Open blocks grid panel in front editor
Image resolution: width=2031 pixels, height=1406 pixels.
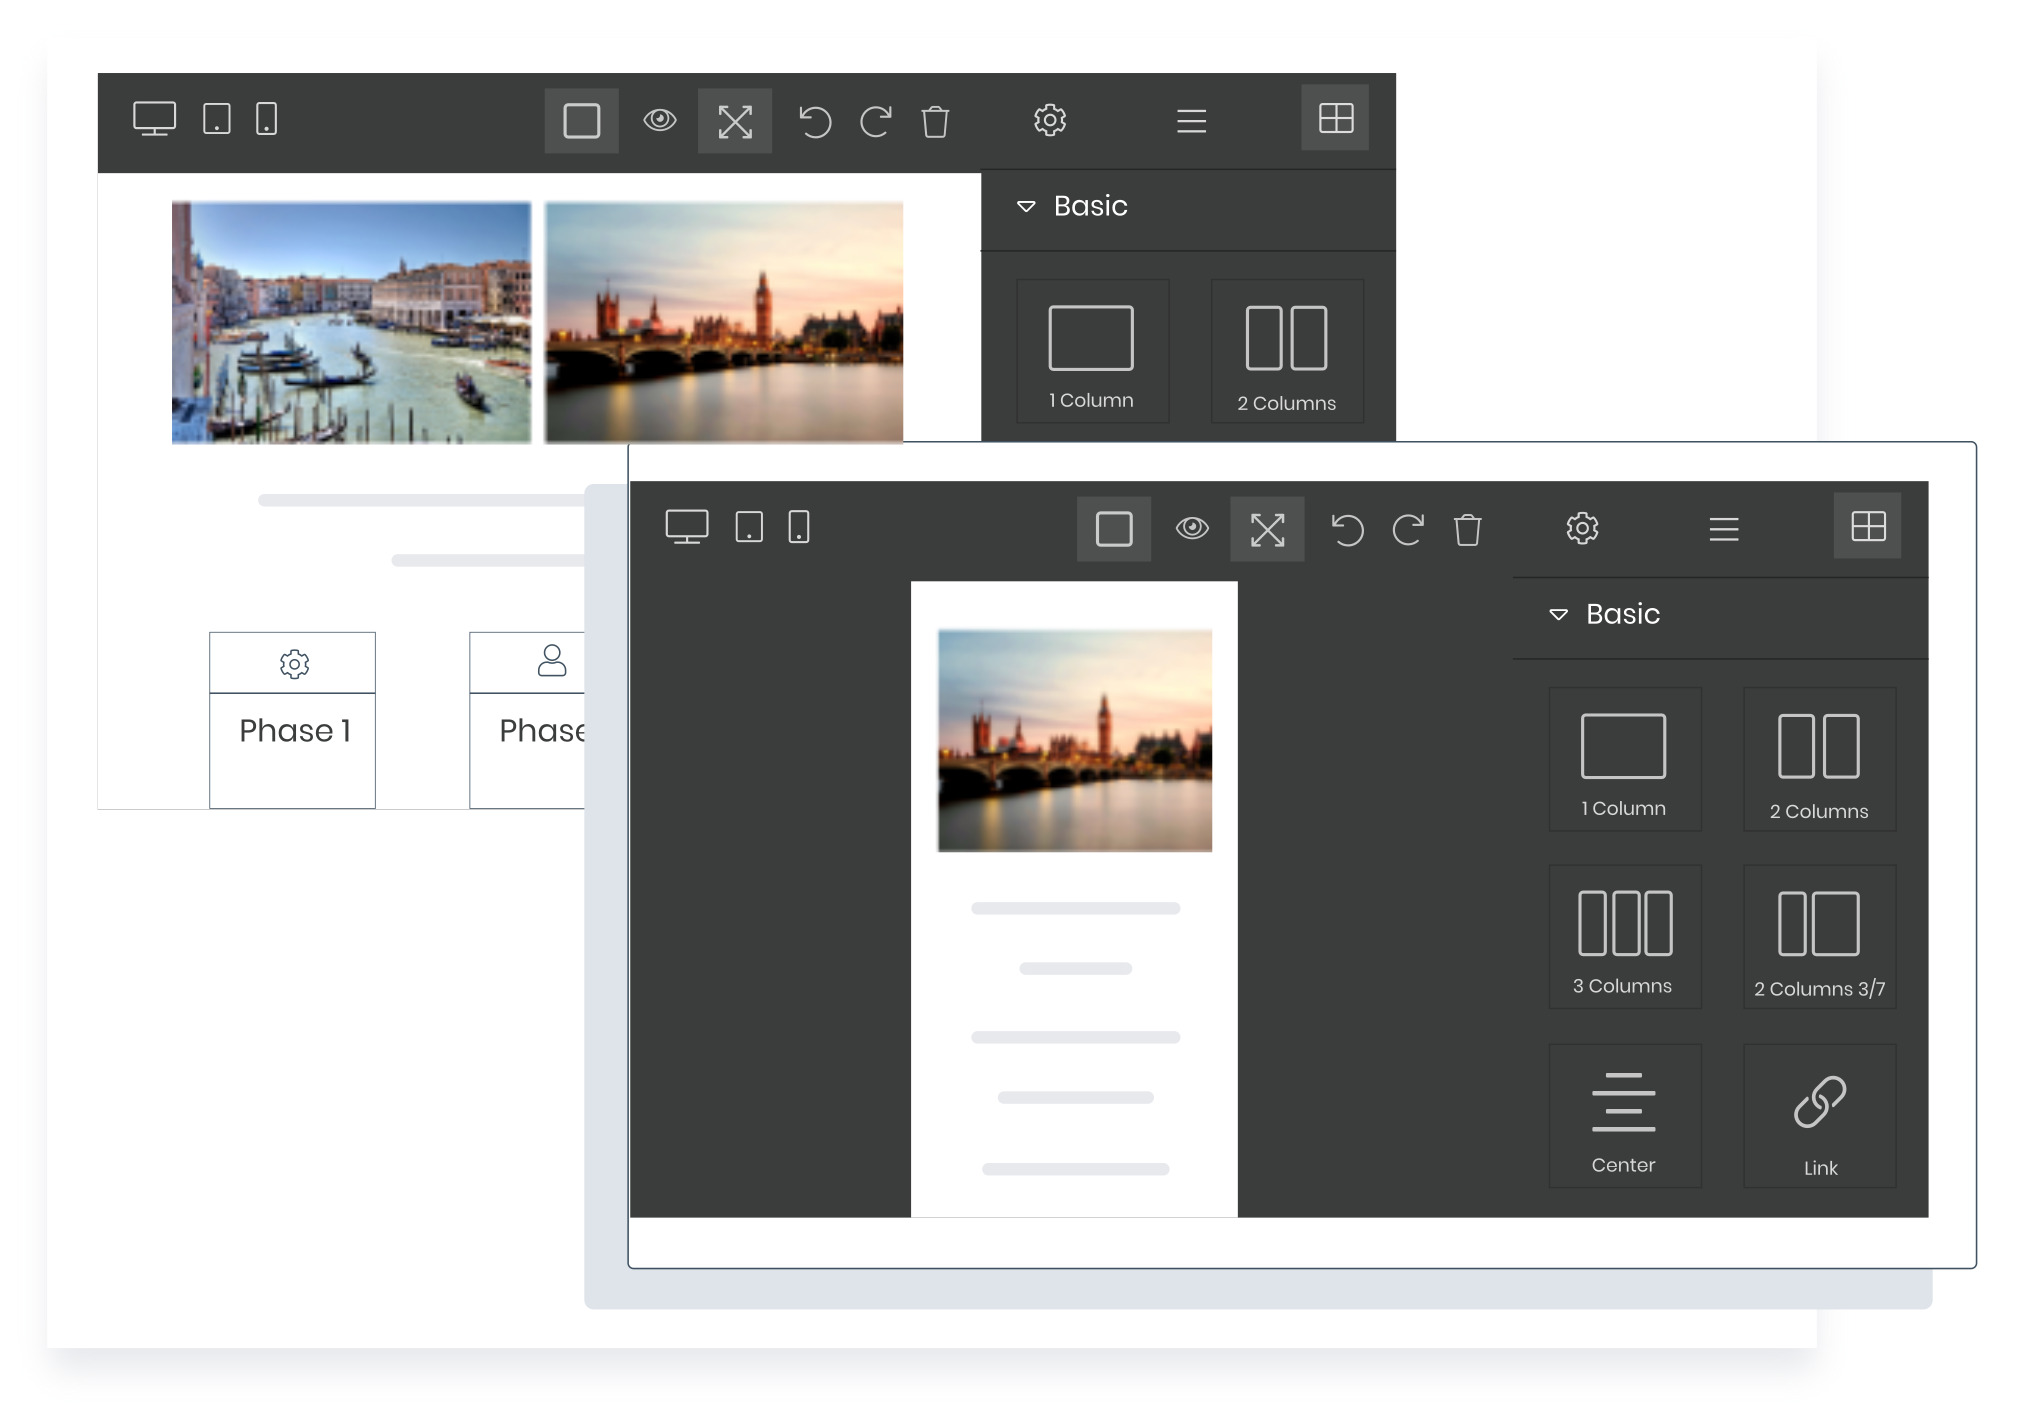tap(1868, 526)
